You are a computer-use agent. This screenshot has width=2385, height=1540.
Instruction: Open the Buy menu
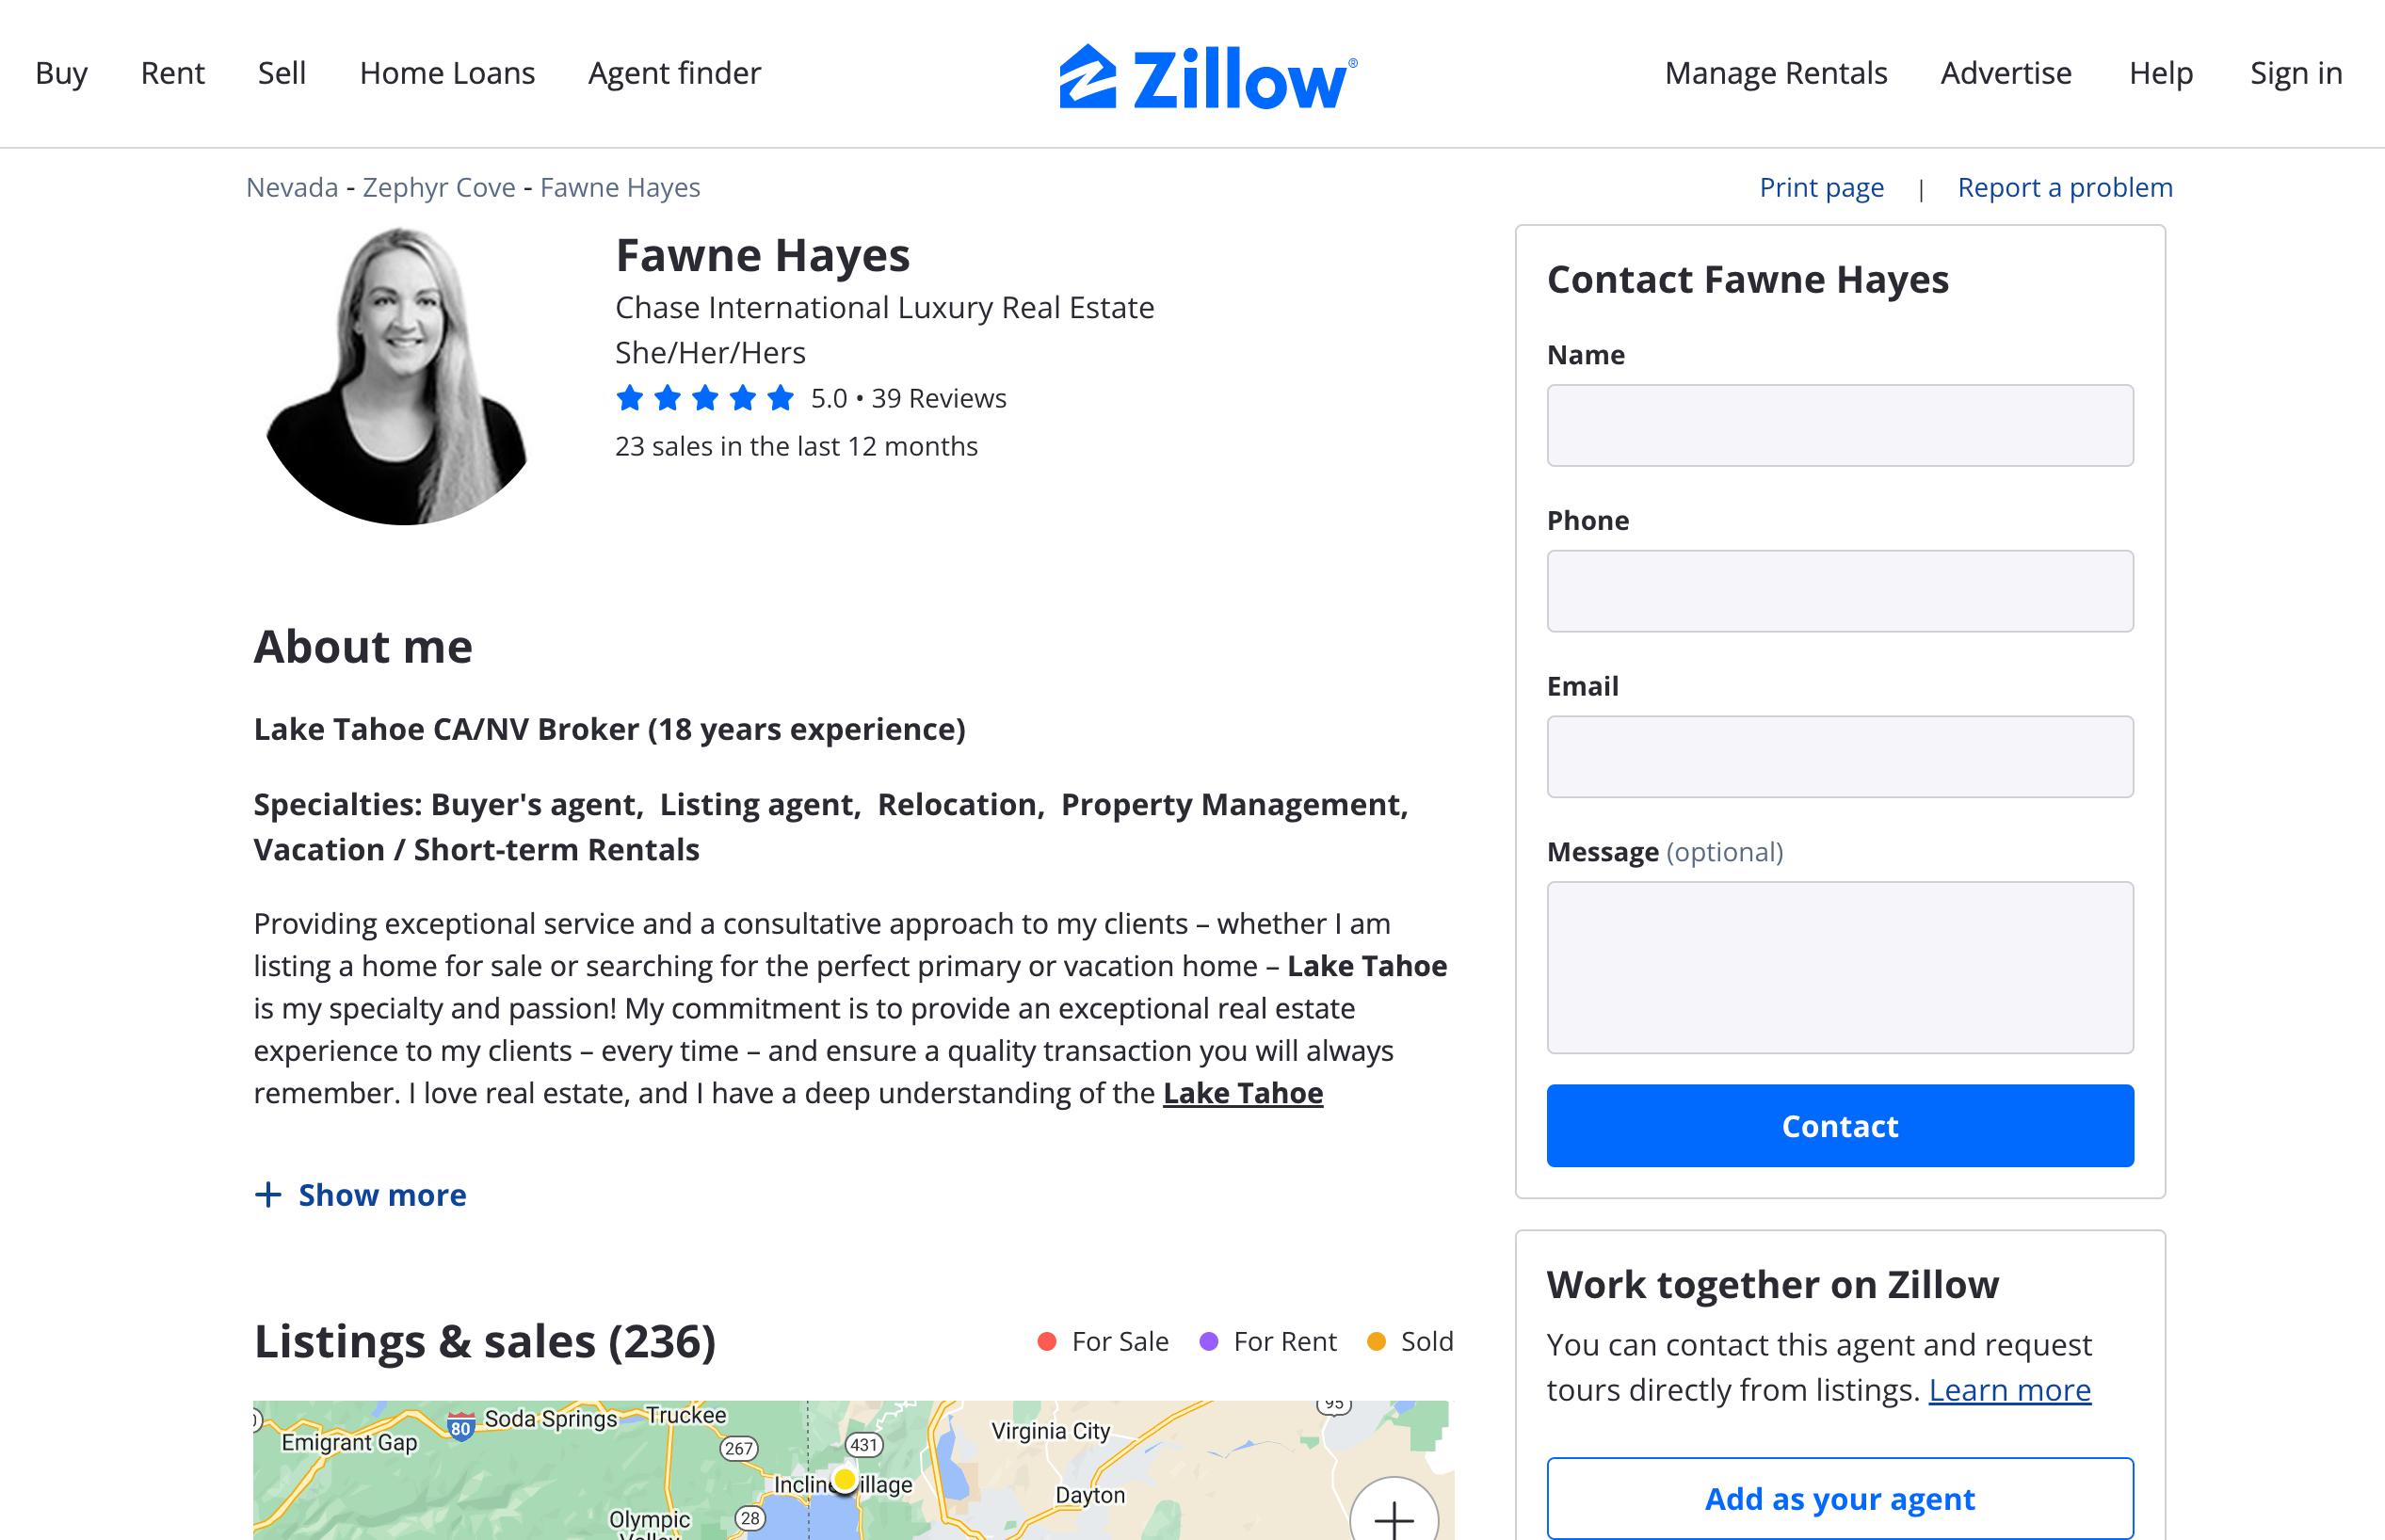61,73
